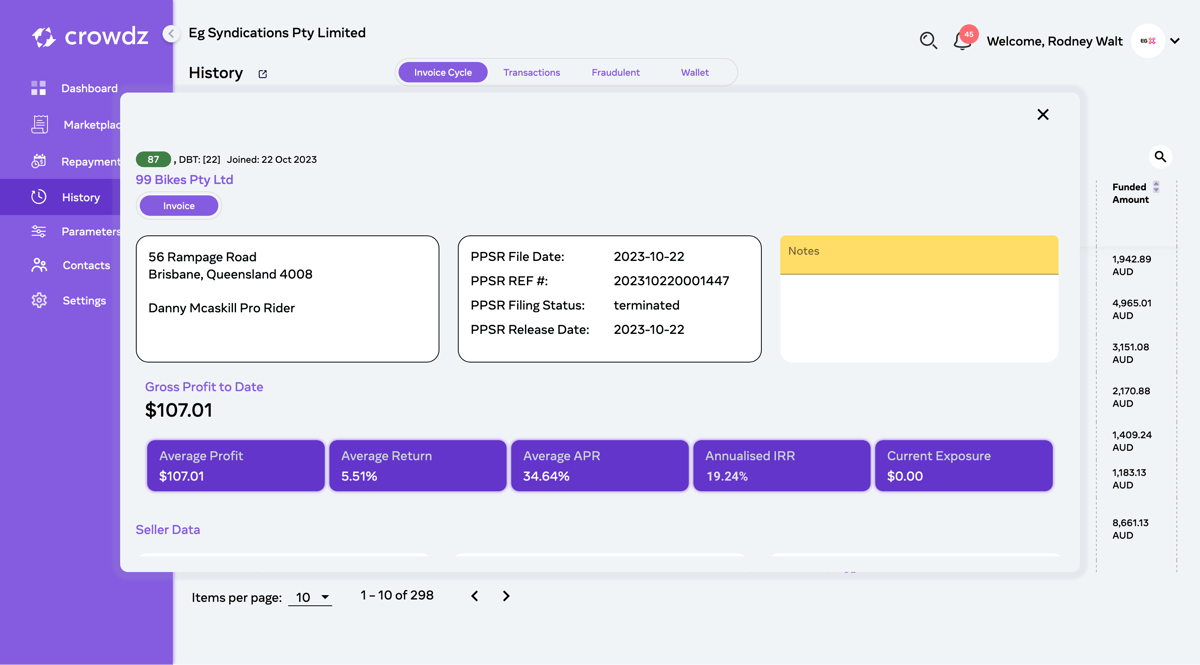Screen dimensions: 1200x665
Task: Click the Invoice pill button
Action: click(179, 205)
